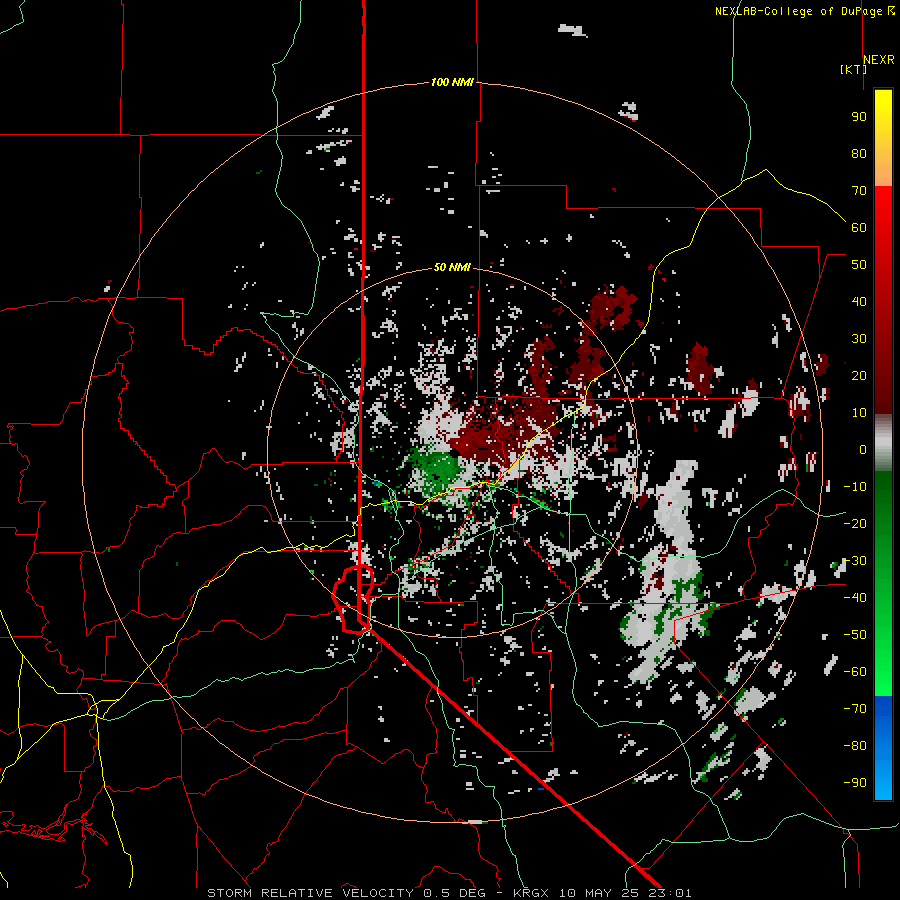Image resolution: width=900 pixels, height=900 pixels.
Task: Choose the -80 value on the velocity scale
Action: point(855,746)
